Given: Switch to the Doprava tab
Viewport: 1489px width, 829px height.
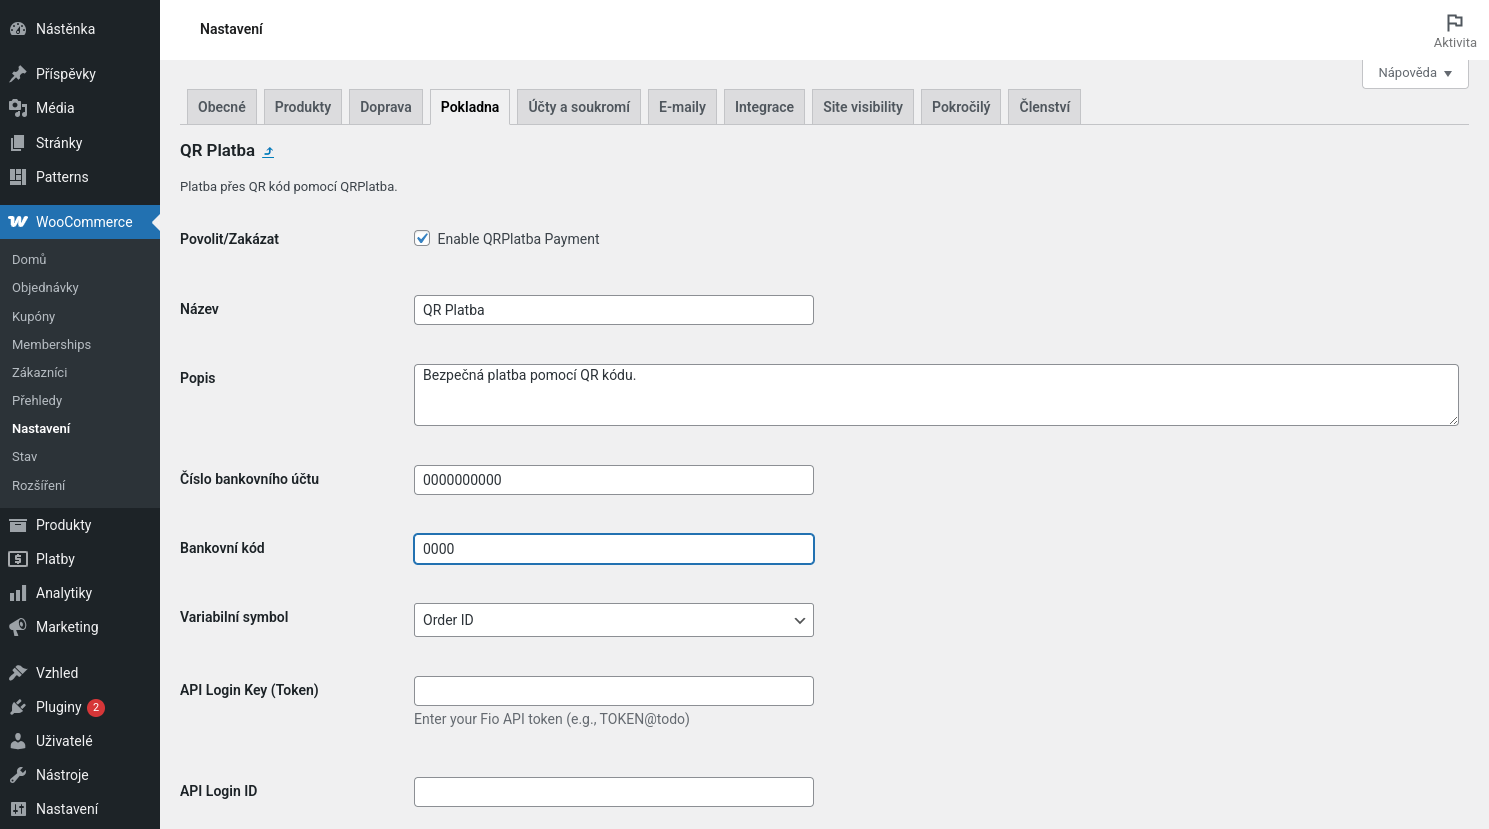Looking at the screenshot, I should coord(386,107).
